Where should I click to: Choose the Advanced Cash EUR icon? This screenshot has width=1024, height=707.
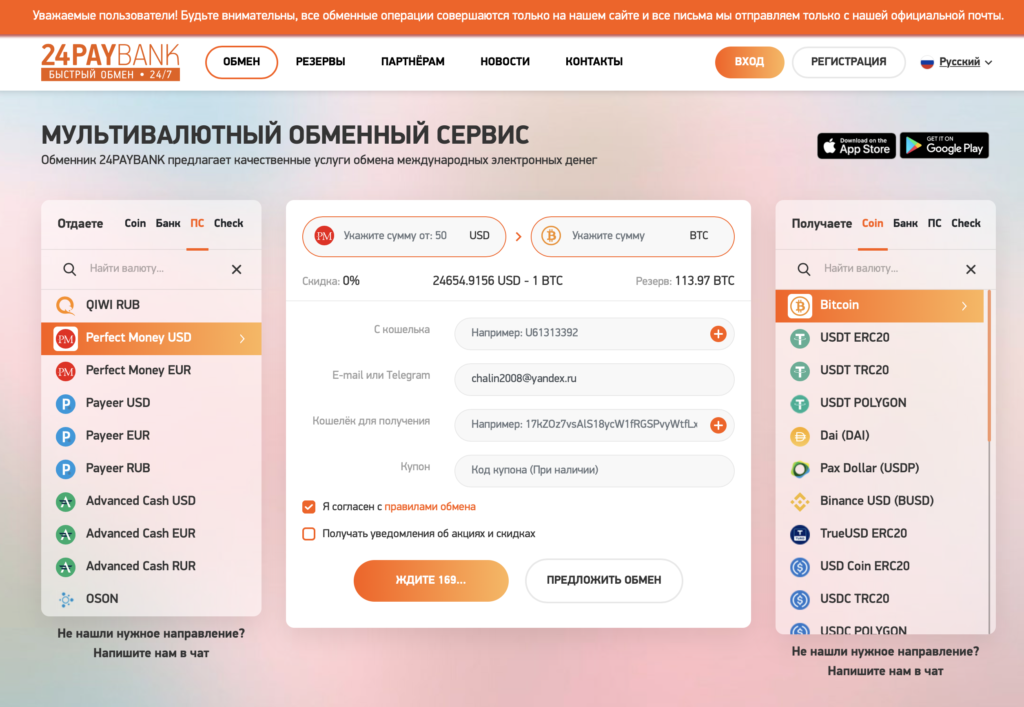click(x=65, y=534)
